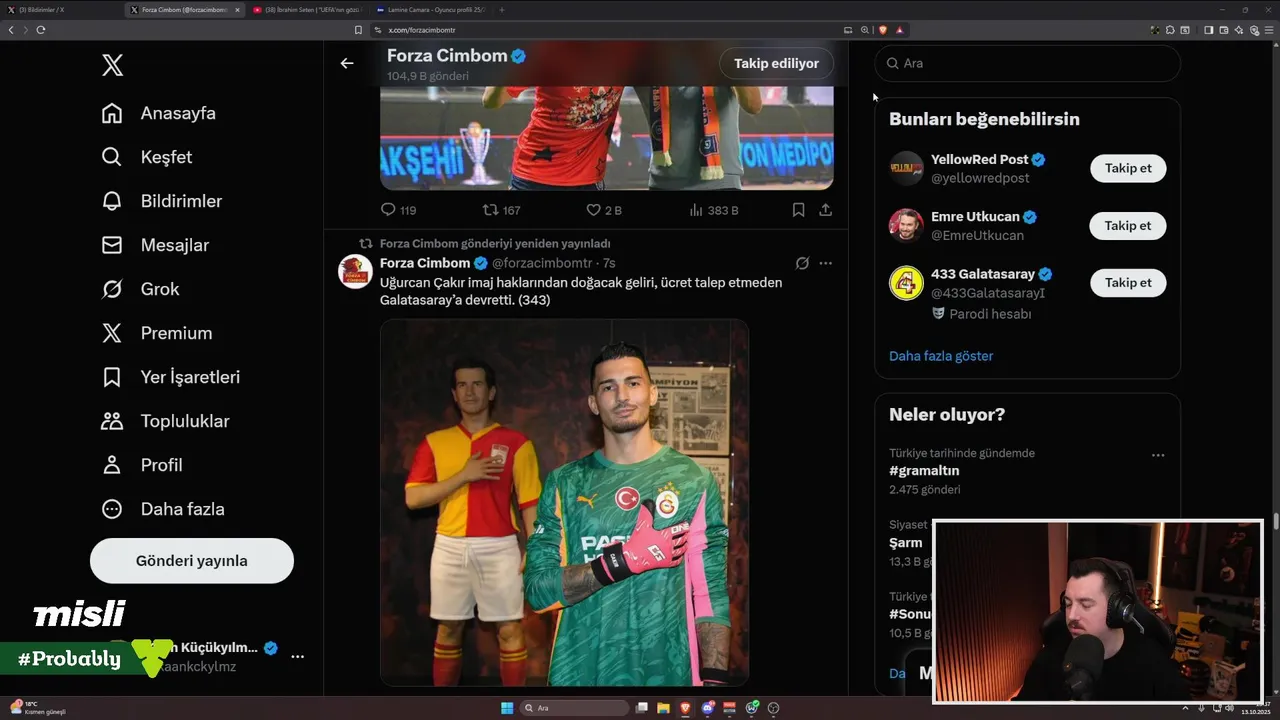This screenshot has width=1280, height=720.
Task: Click Uğurcan Çakır imaj haklarından post text
Action: tap(581, 291)
